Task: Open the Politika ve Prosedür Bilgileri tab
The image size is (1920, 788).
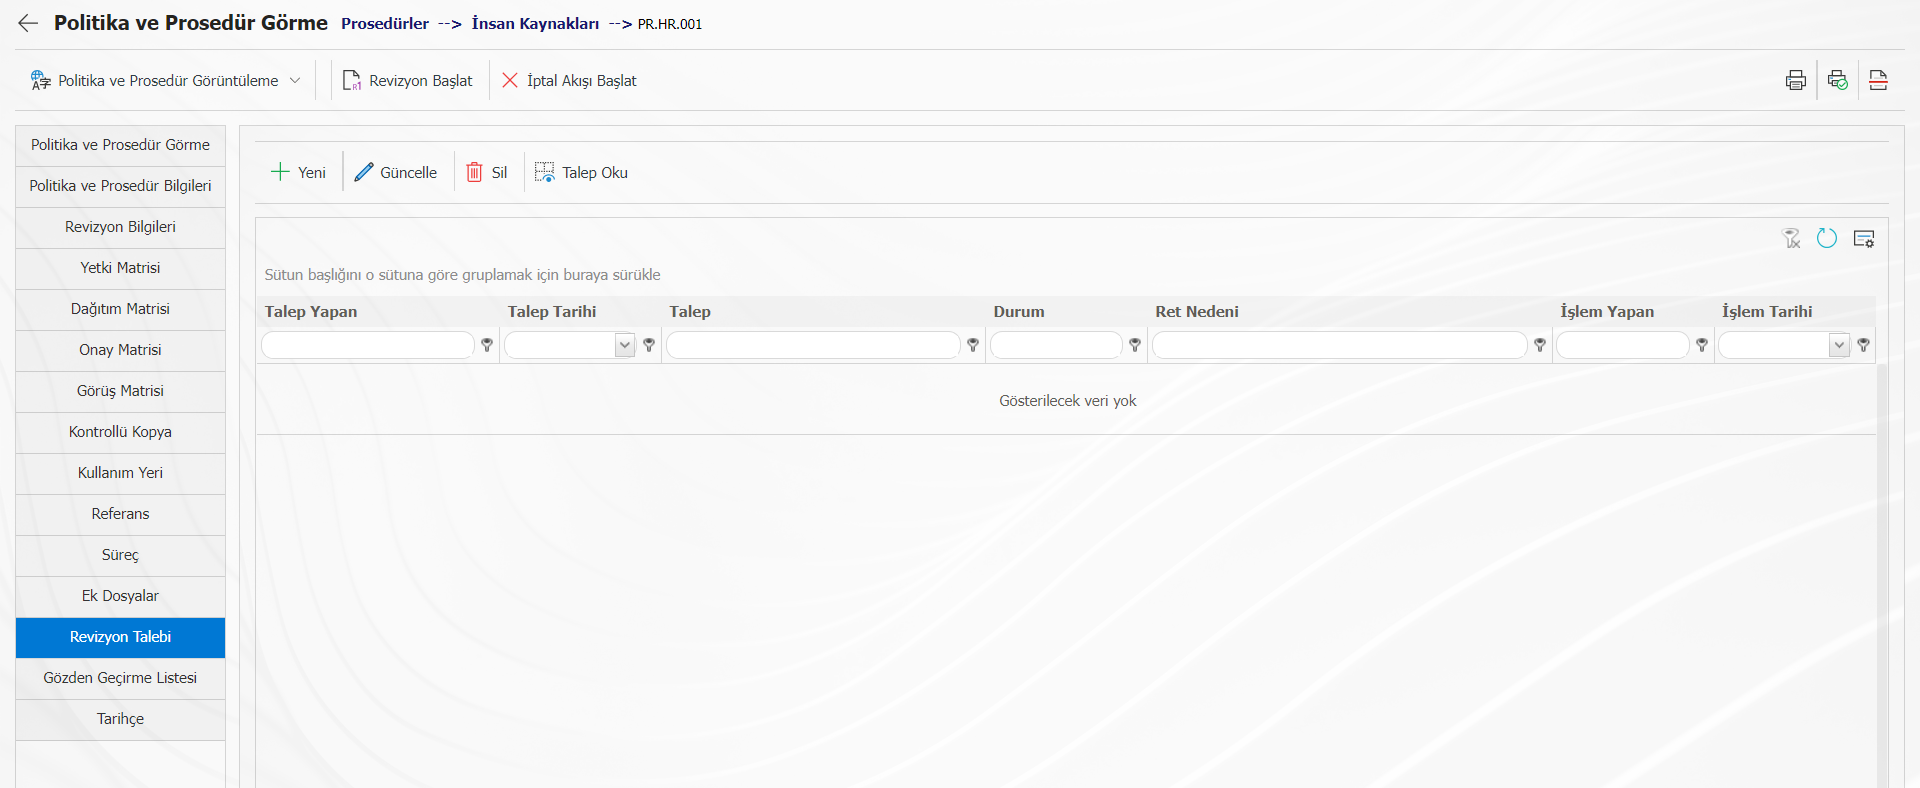Action: click(x=120, y=186)
